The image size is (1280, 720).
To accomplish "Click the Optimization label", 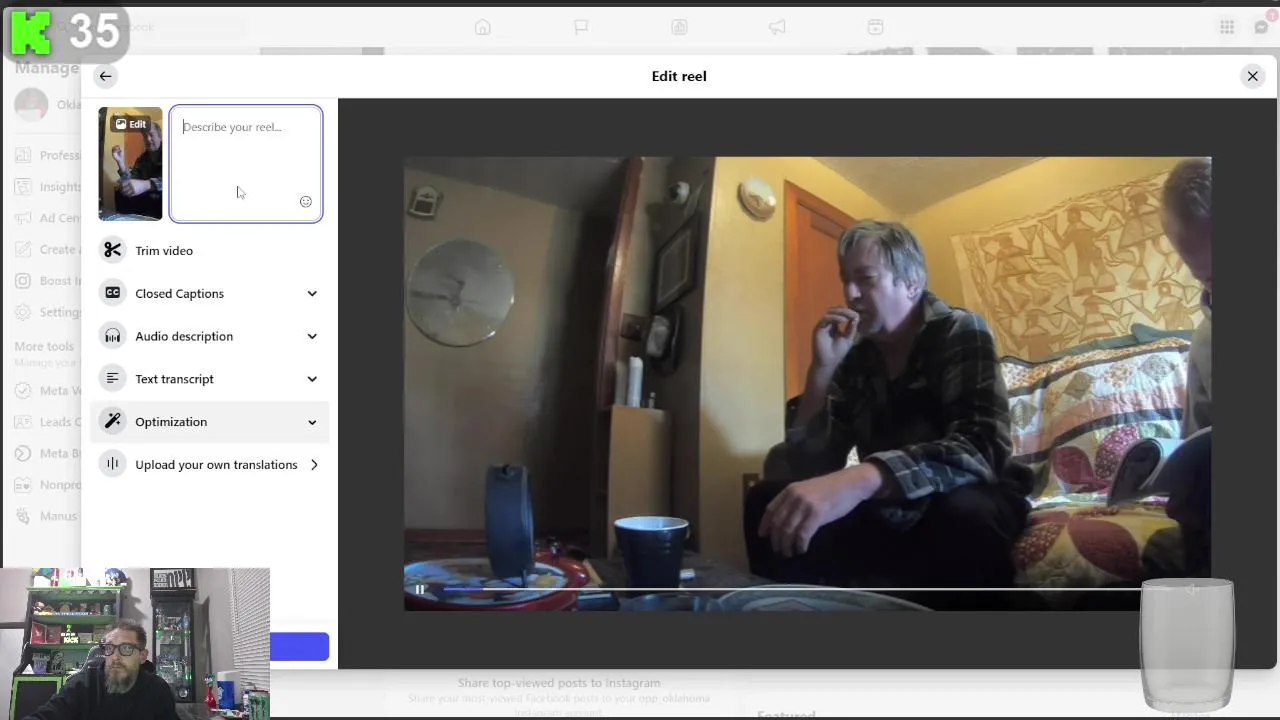I will [x=171, y=422].
